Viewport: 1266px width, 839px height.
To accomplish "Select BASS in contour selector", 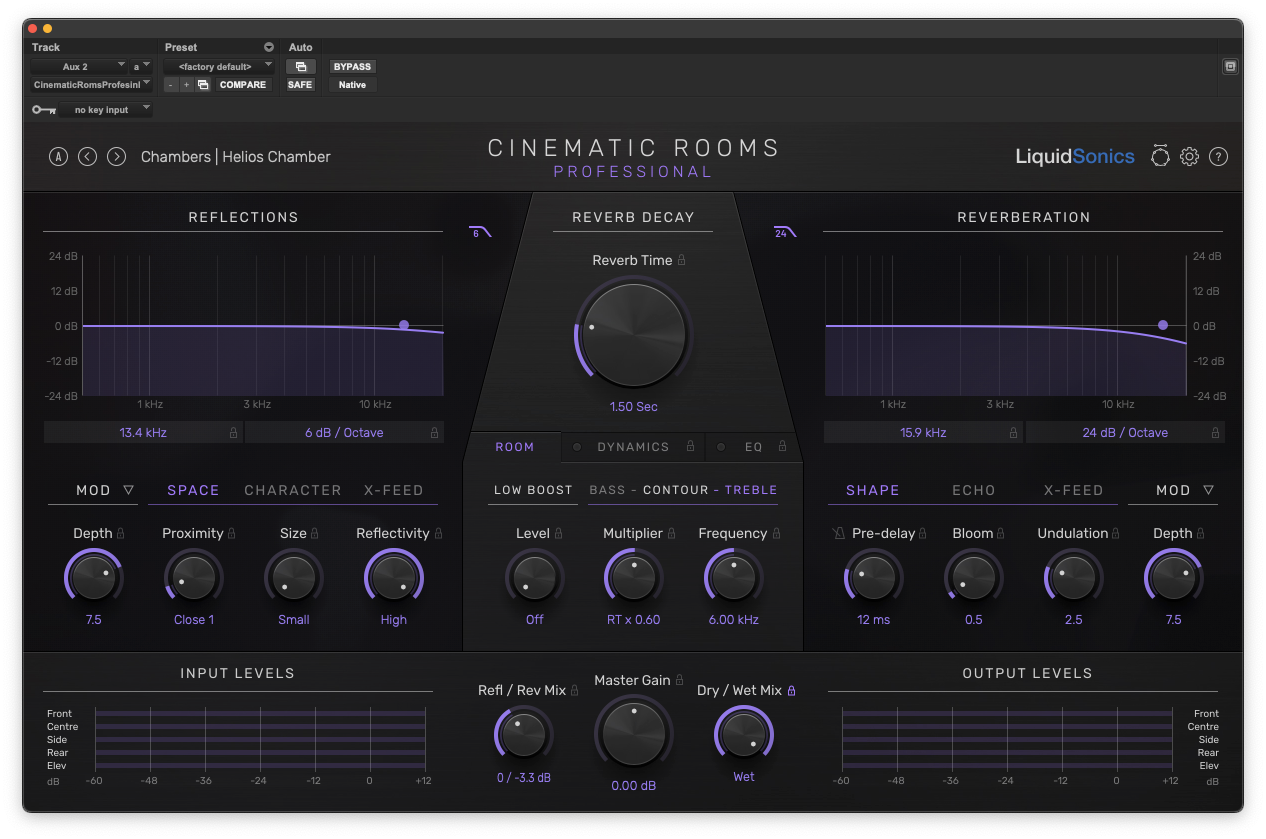I will point(608,490).
